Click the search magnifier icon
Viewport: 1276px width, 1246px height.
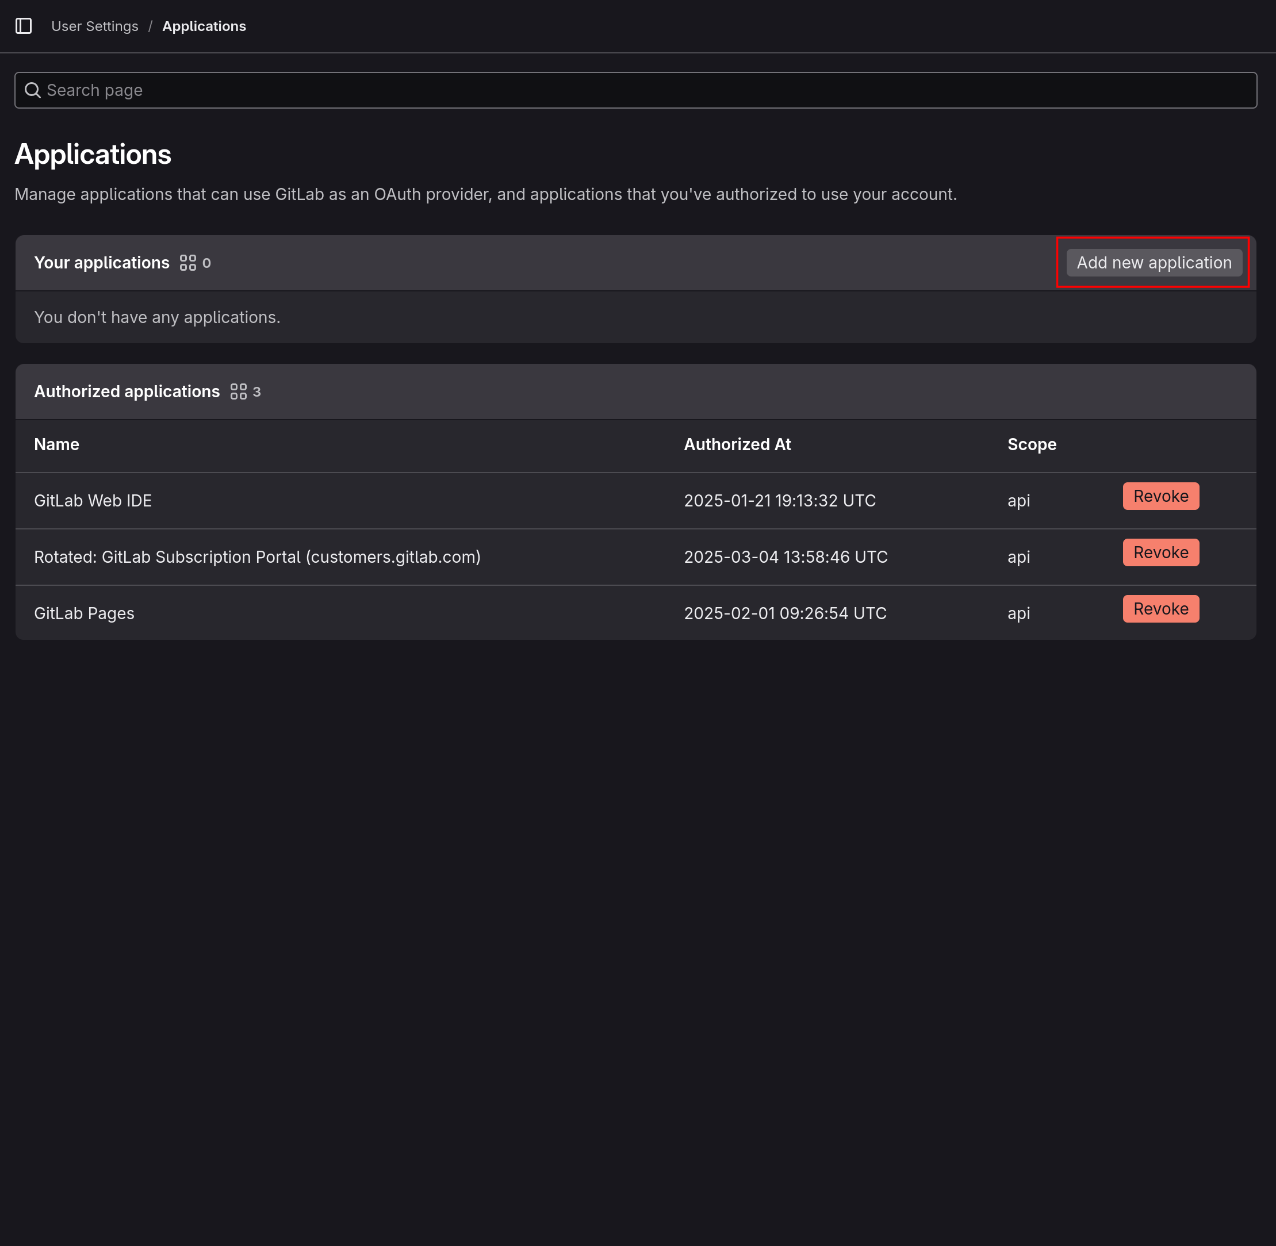[33, 90]
